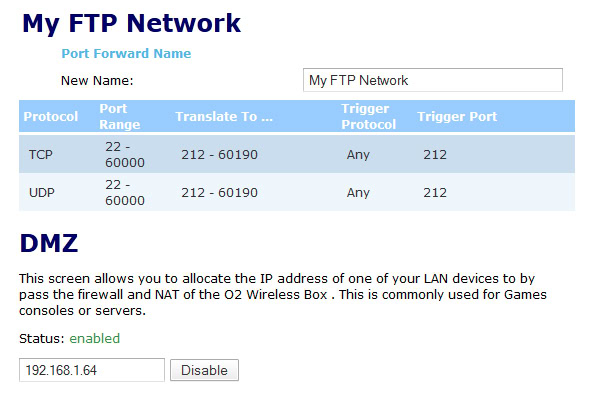Focus the DMZ IP address field
This screenshot has height=400, width=600.
click(x=92, y=370)
